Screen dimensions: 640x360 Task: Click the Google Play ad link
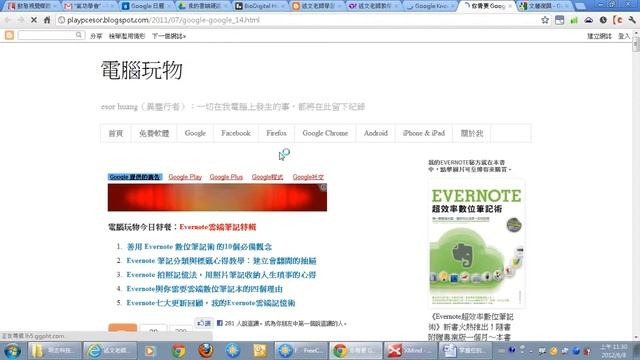click(x=185, y=177)
